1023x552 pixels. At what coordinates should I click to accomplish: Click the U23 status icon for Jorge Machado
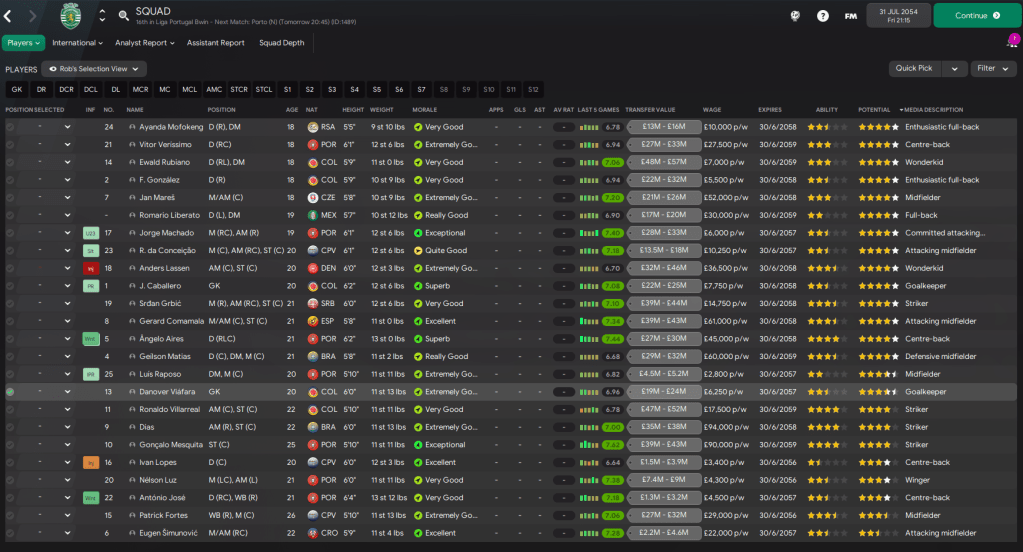[90, 233]
